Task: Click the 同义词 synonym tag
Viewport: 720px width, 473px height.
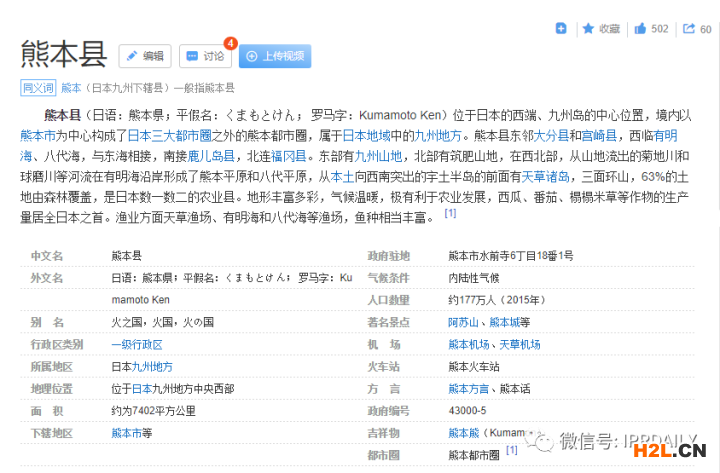Action: tap(38, 88)
